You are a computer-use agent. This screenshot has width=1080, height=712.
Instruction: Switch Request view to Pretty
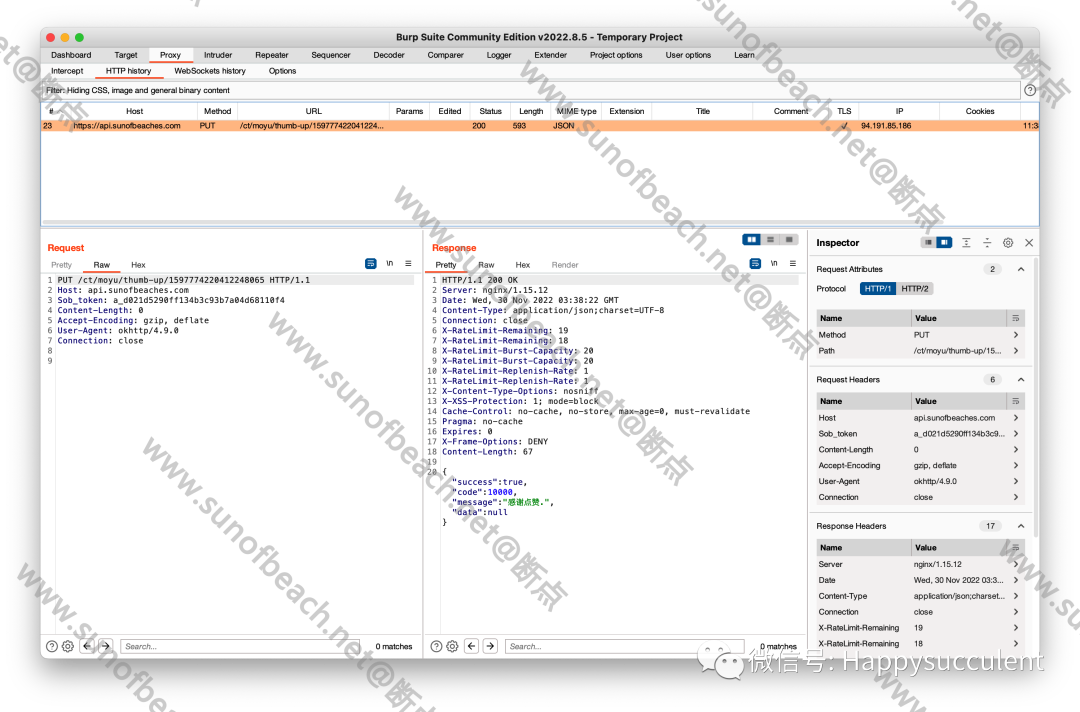tap(61, 265)
